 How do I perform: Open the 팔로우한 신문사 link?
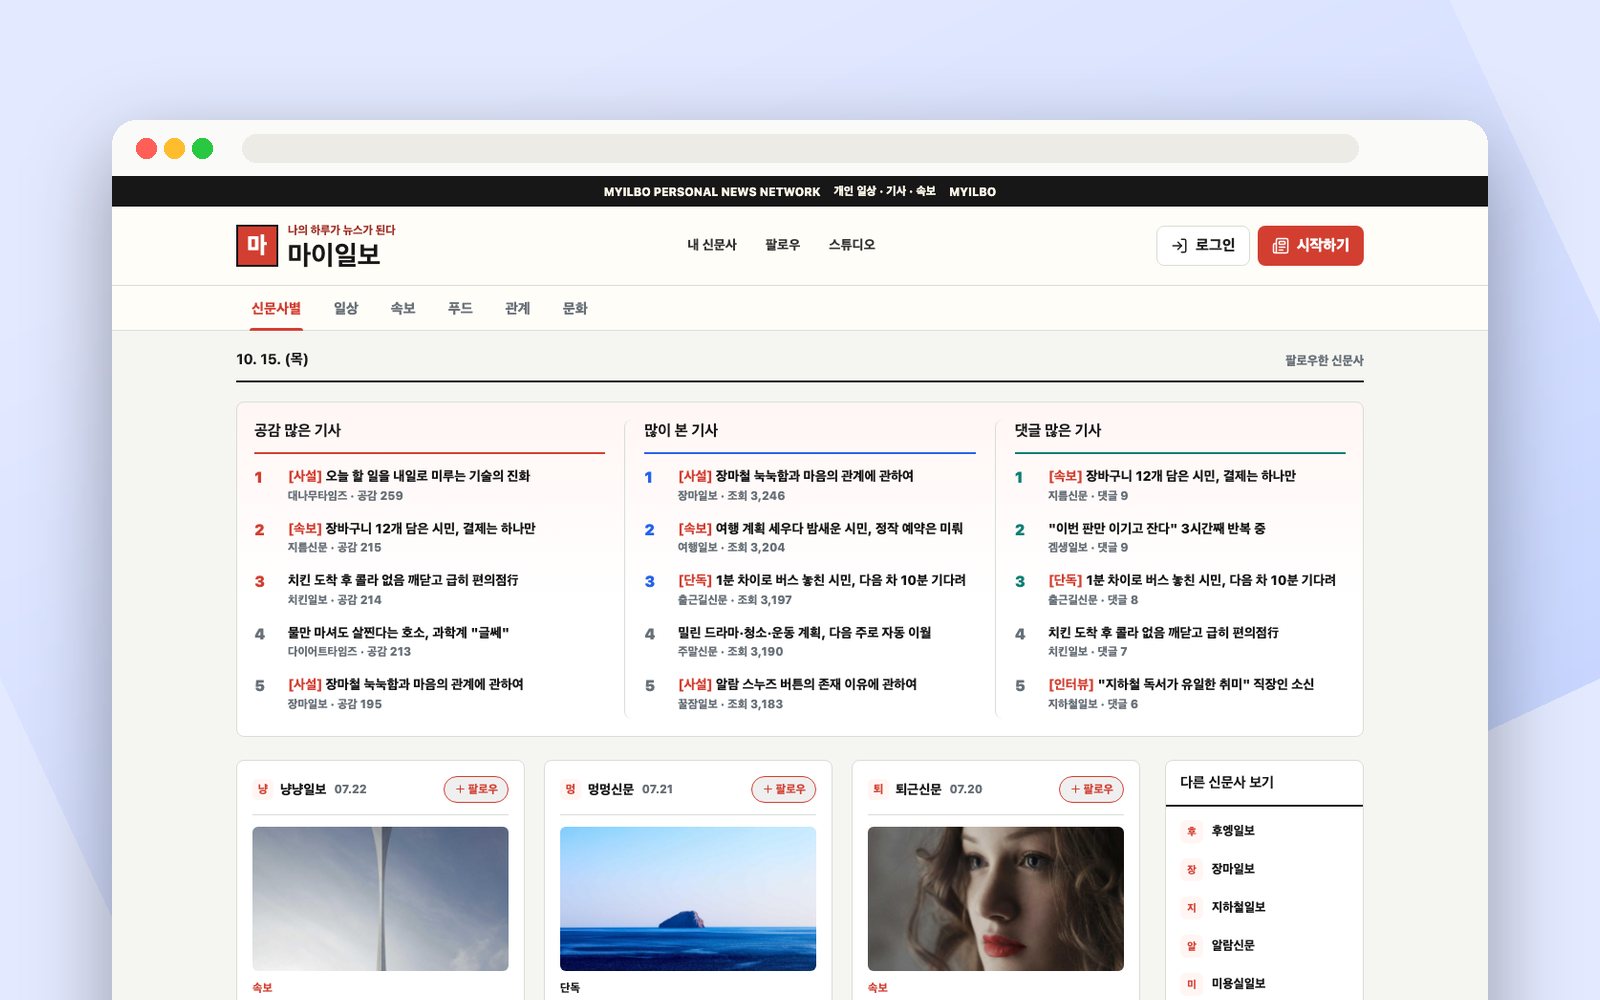point(1324,360)
